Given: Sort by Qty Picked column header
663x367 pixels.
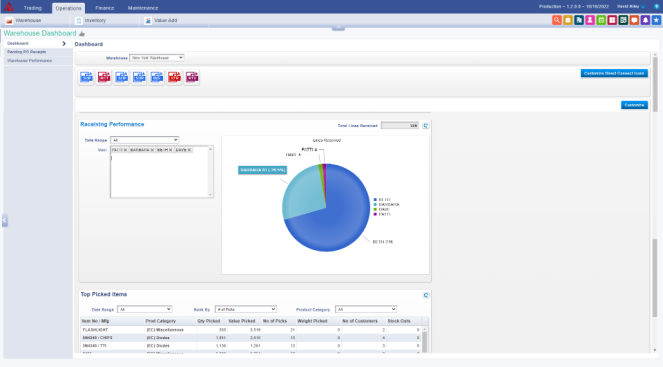Looking at the screenshot, I should coord(208,321).
